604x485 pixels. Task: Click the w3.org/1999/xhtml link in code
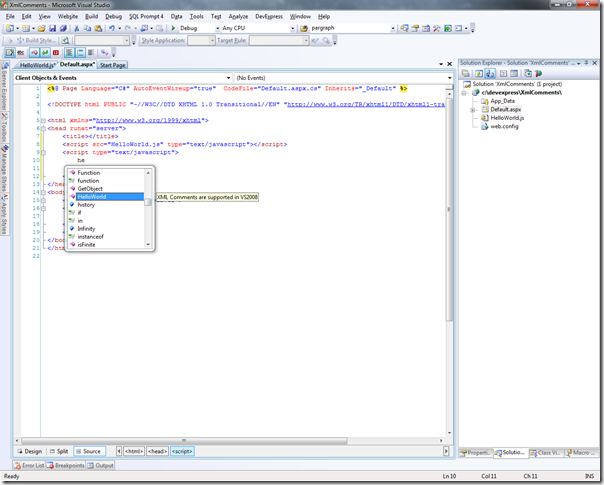(x=148, y=120)
